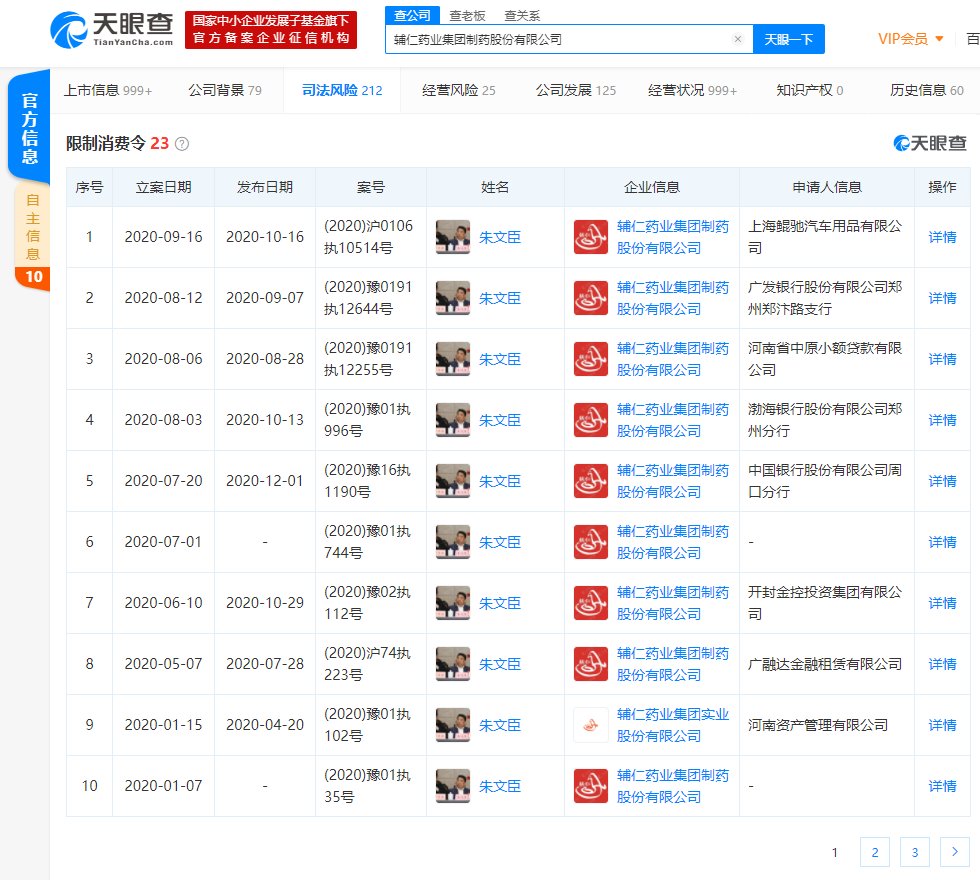Click name link 朱文臣 in row 4

click(x=500, y=420)
